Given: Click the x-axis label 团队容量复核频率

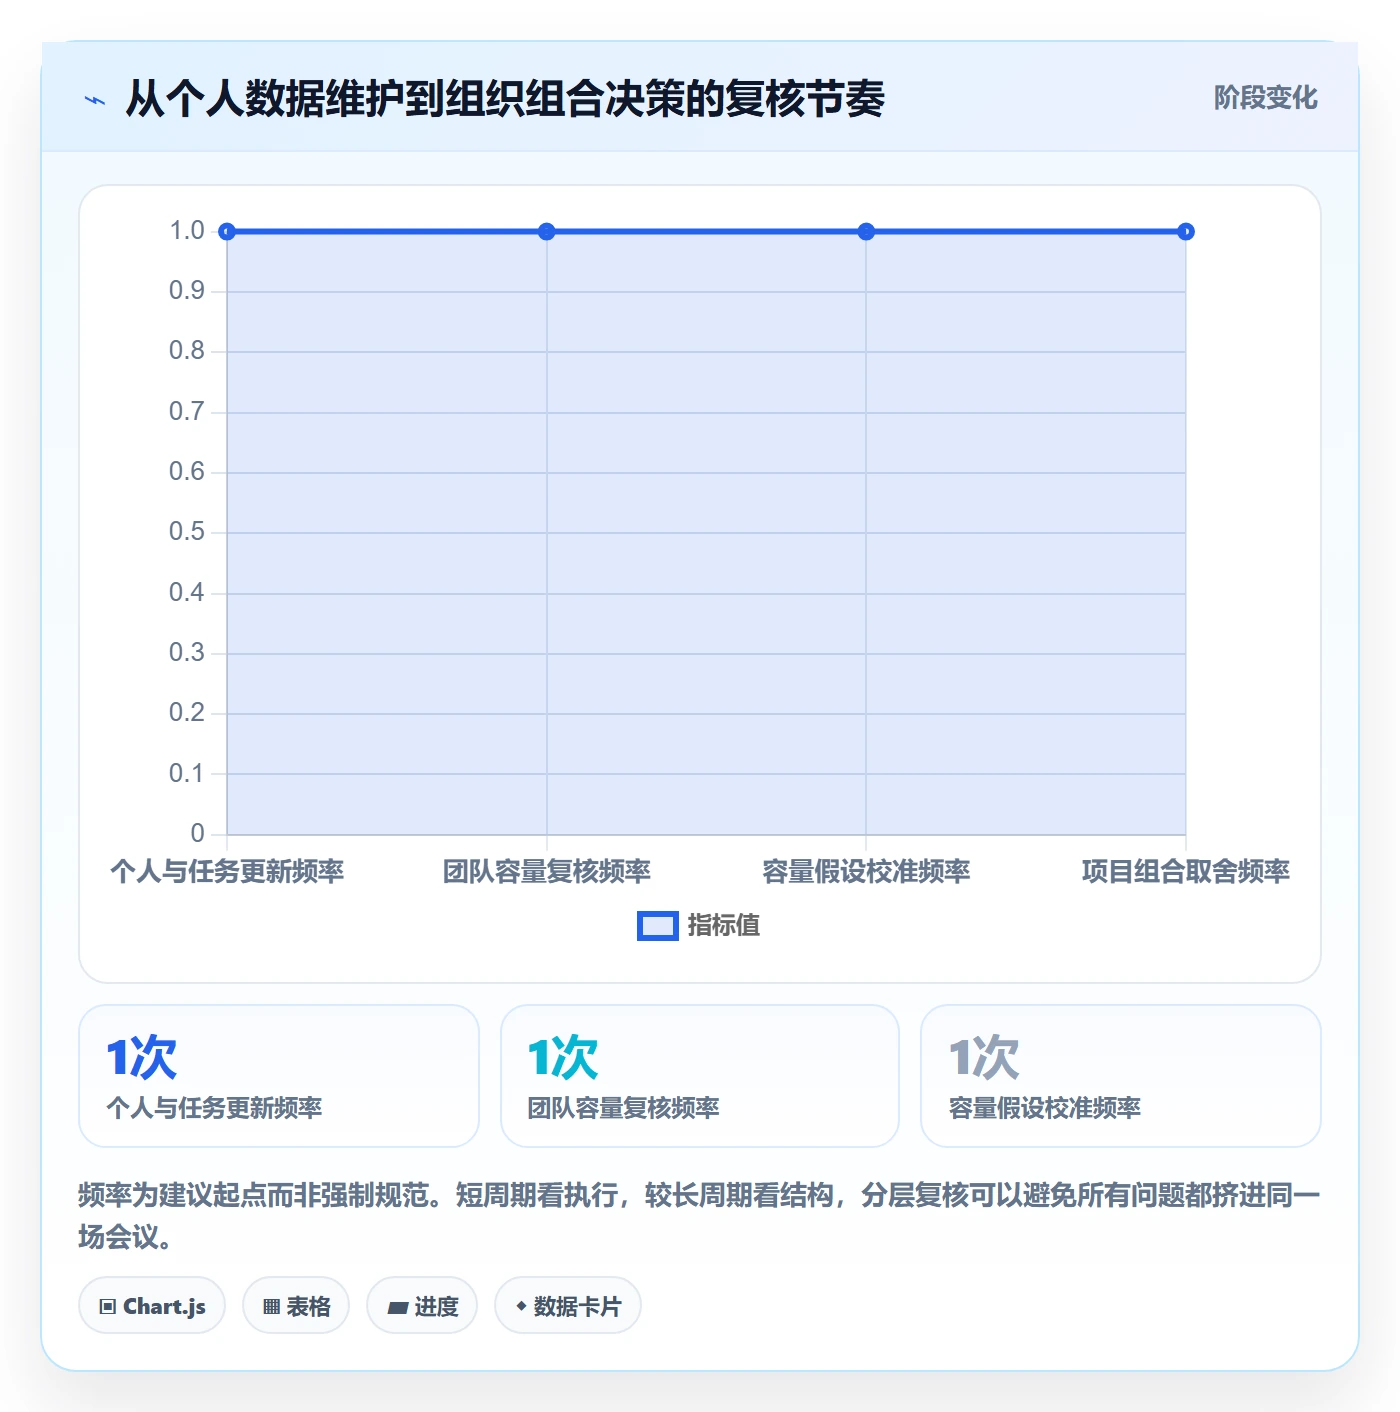Looking at the screenshot, I should [547, 871].
